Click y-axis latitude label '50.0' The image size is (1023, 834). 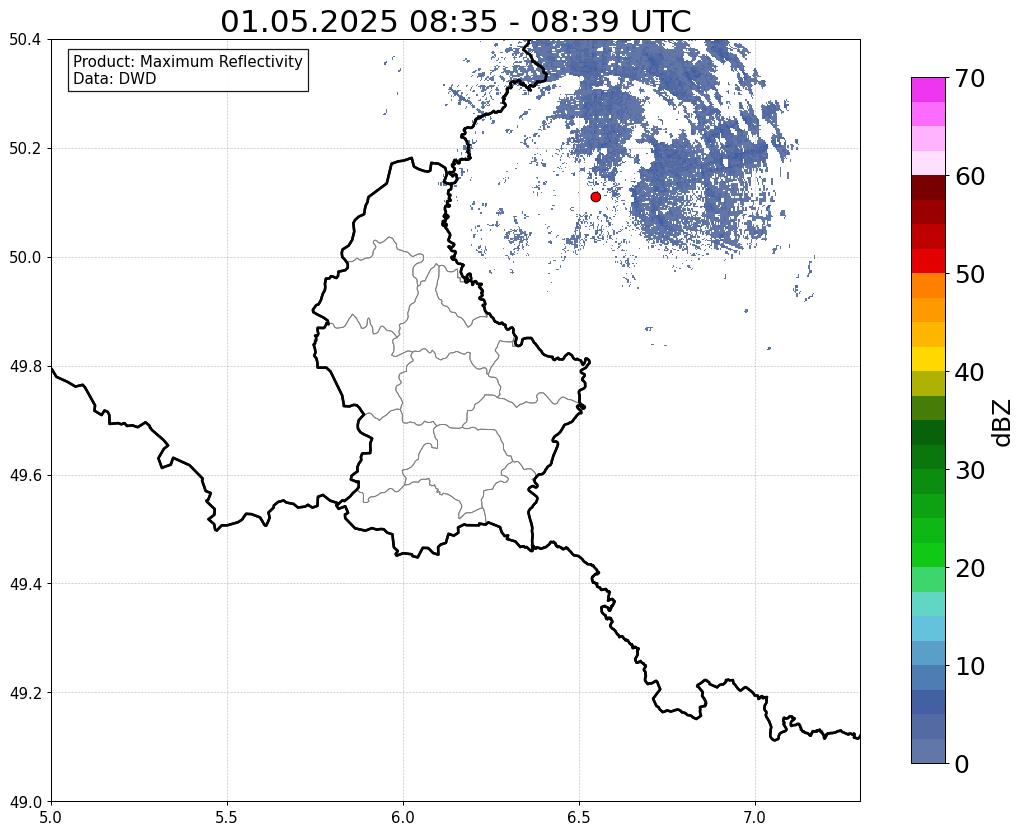(25, 258)
